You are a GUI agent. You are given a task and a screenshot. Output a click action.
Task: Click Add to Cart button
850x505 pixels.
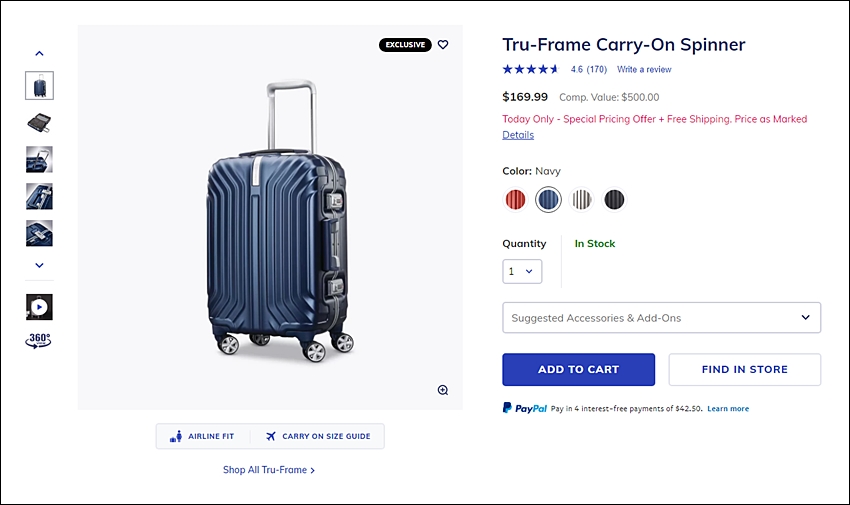[x=578, y=370]
